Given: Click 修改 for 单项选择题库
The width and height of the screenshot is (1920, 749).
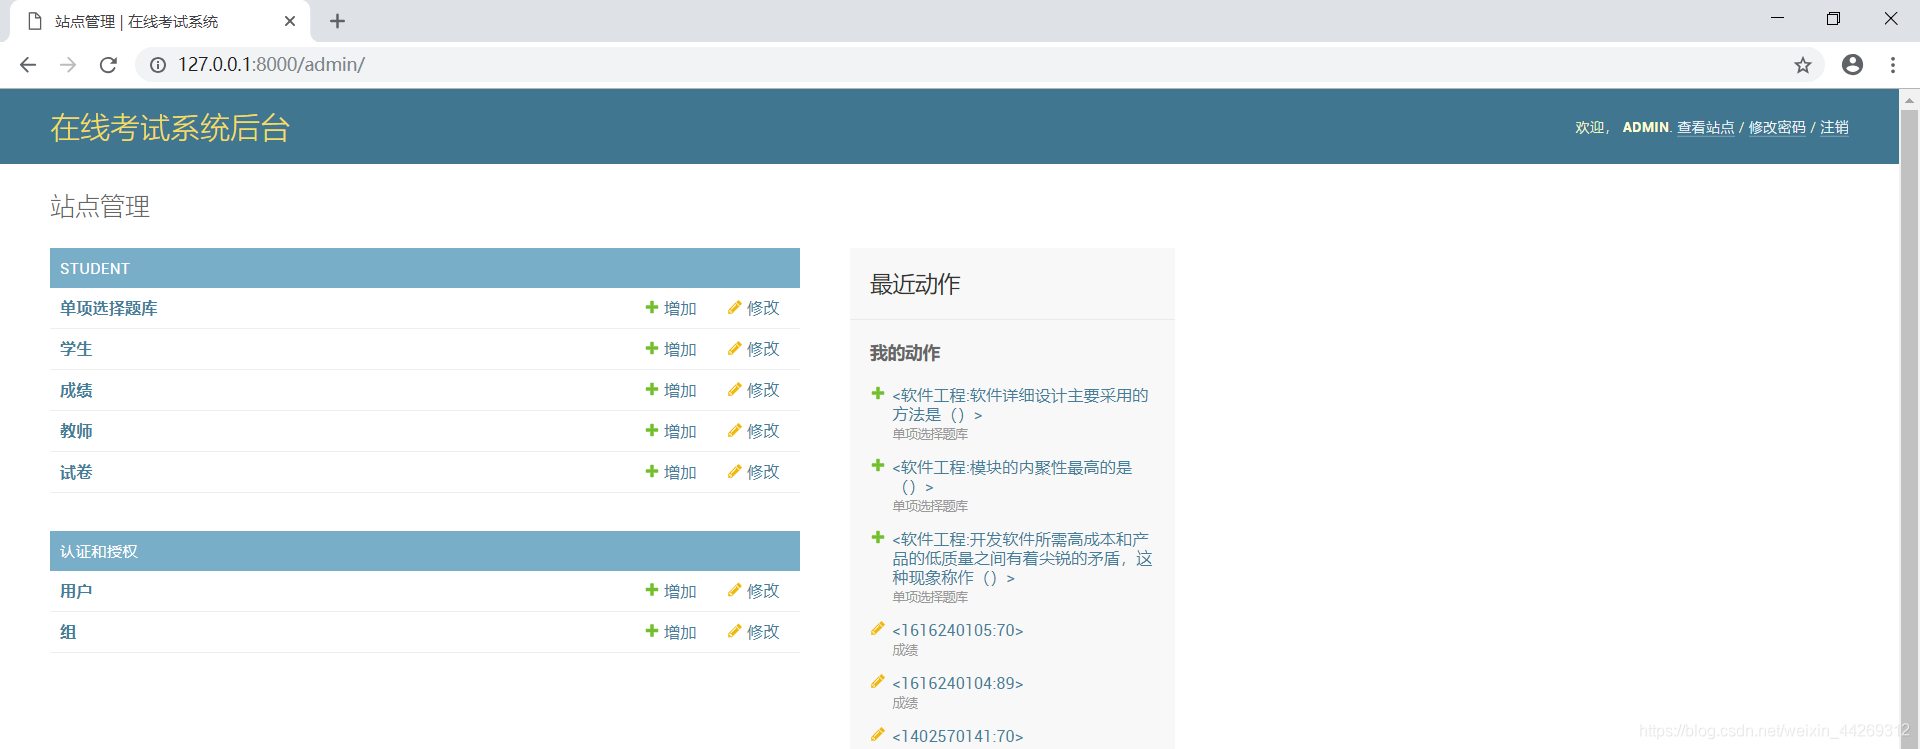Looking at the screenshot, I should tap(754, 308).
